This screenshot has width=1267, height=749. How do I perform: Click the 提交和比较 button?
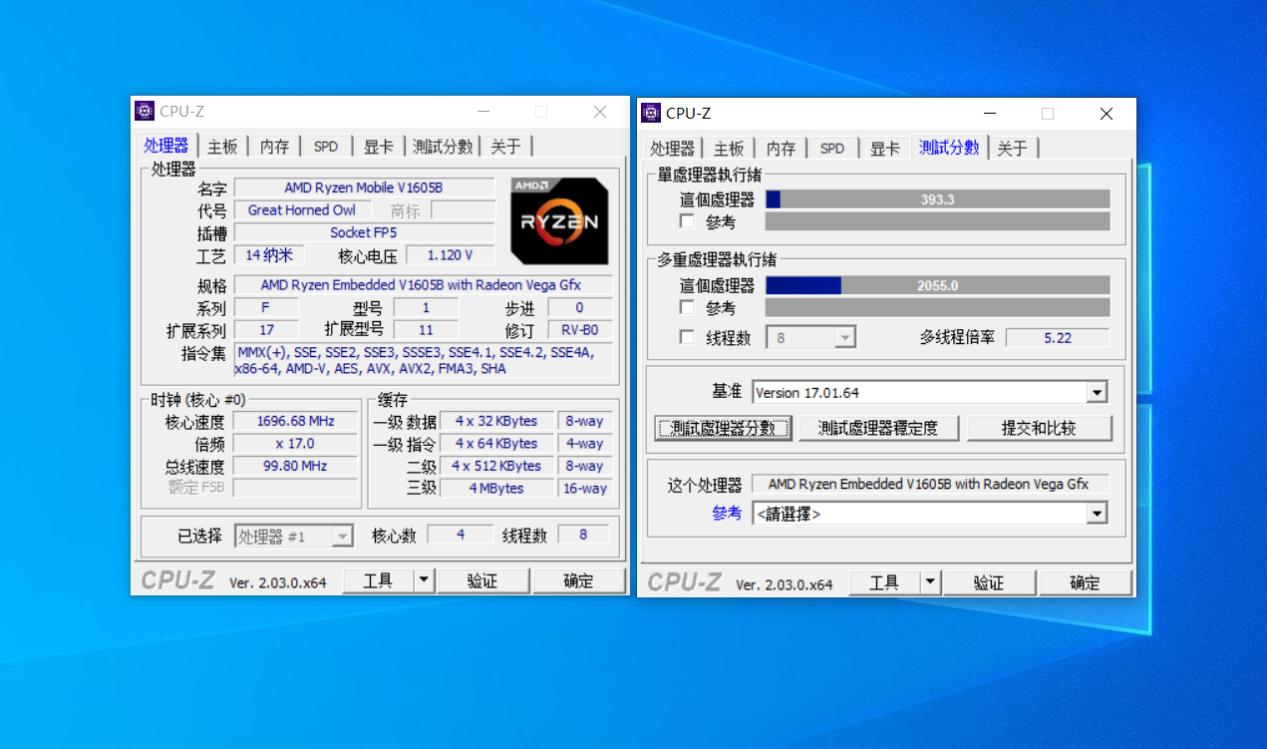coord(1041,427)
